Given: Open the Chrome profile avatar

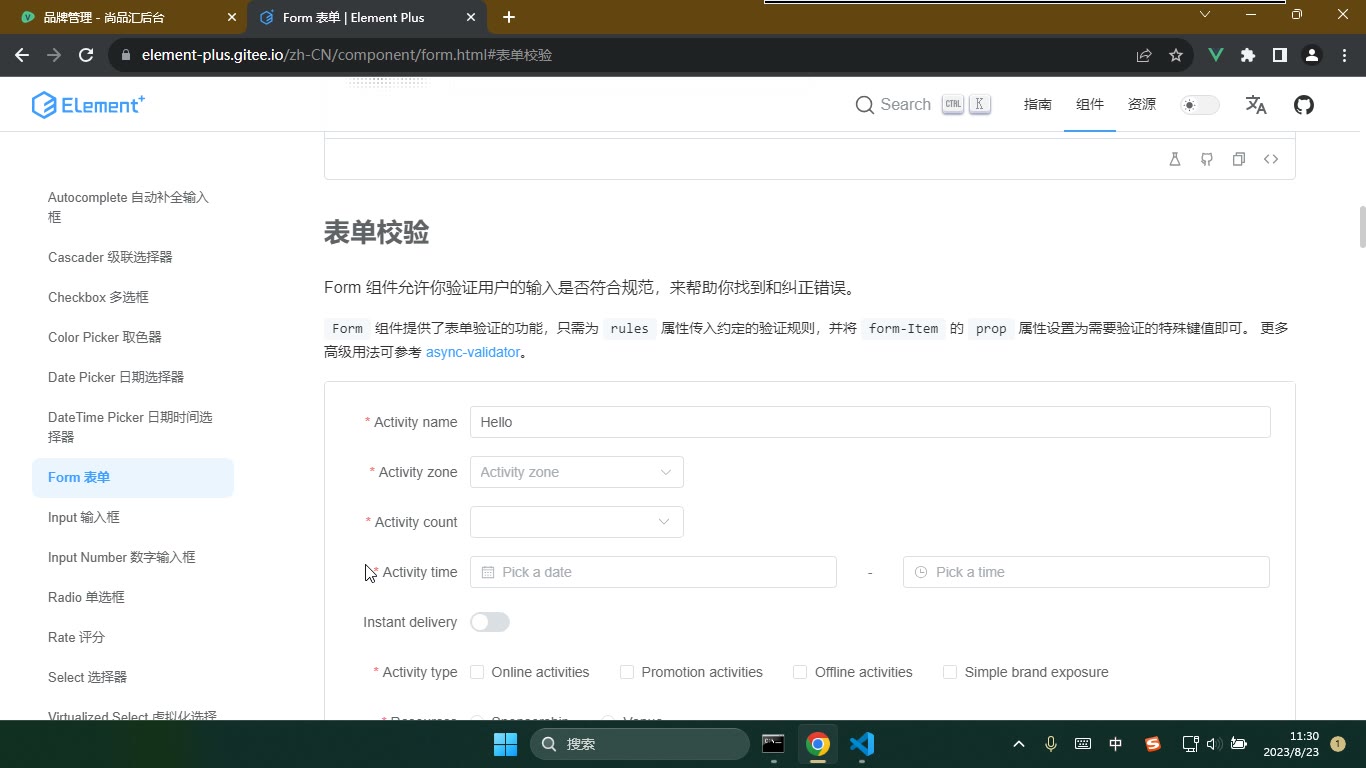Looking at the screenshot, I should pyautogui.click(x=1312, y=55).
